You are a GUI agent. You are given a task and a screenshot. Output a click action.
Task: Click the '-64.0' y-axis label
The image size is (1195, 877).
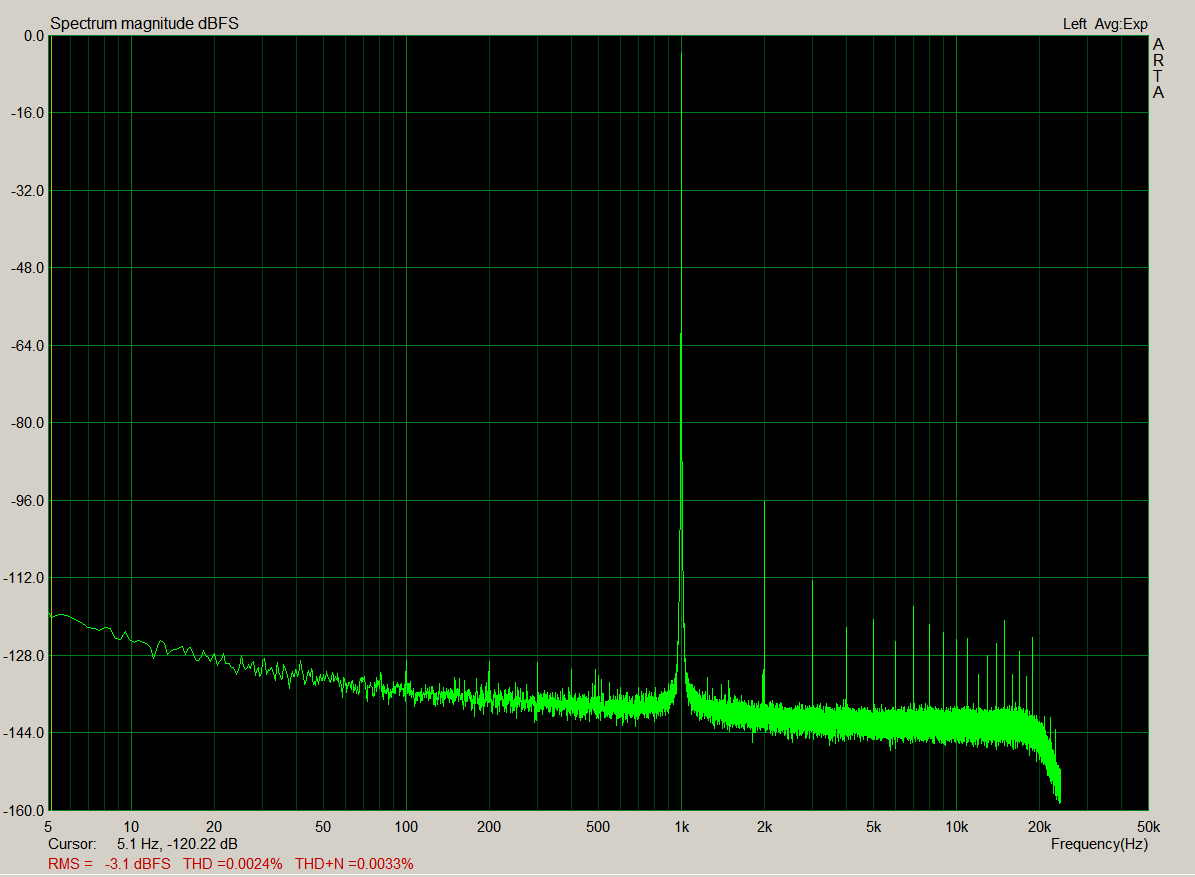point(27,346)
